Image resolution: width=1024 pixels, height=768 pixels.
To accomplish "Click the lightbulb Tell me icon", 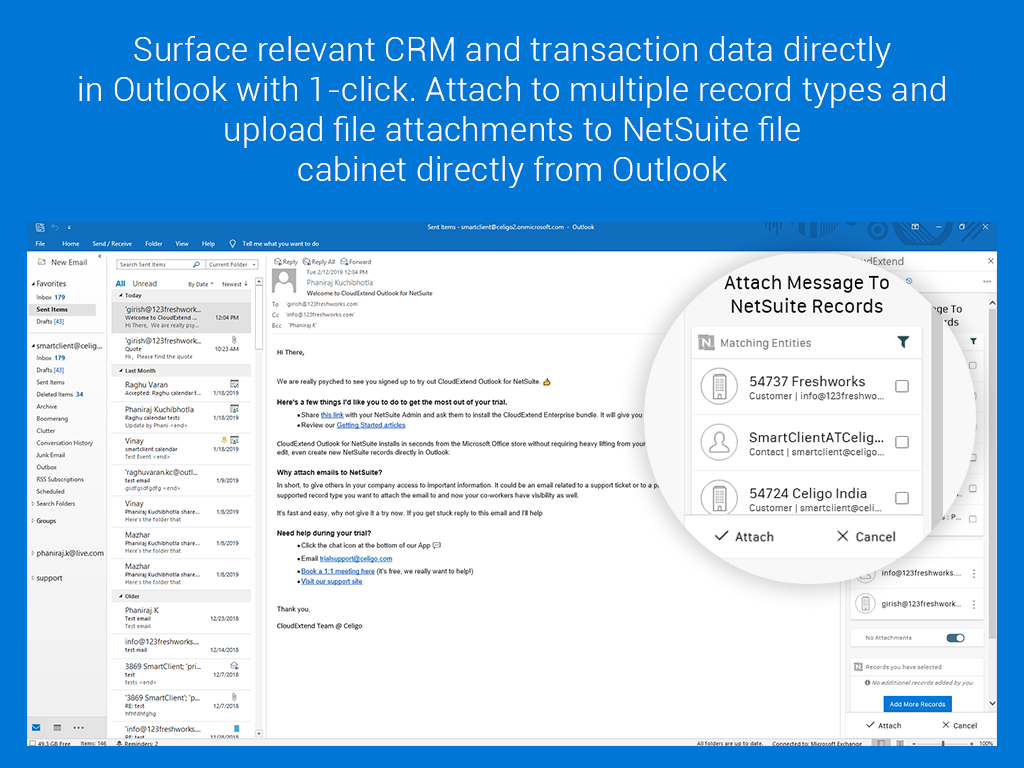I will (x=232, y=244).
